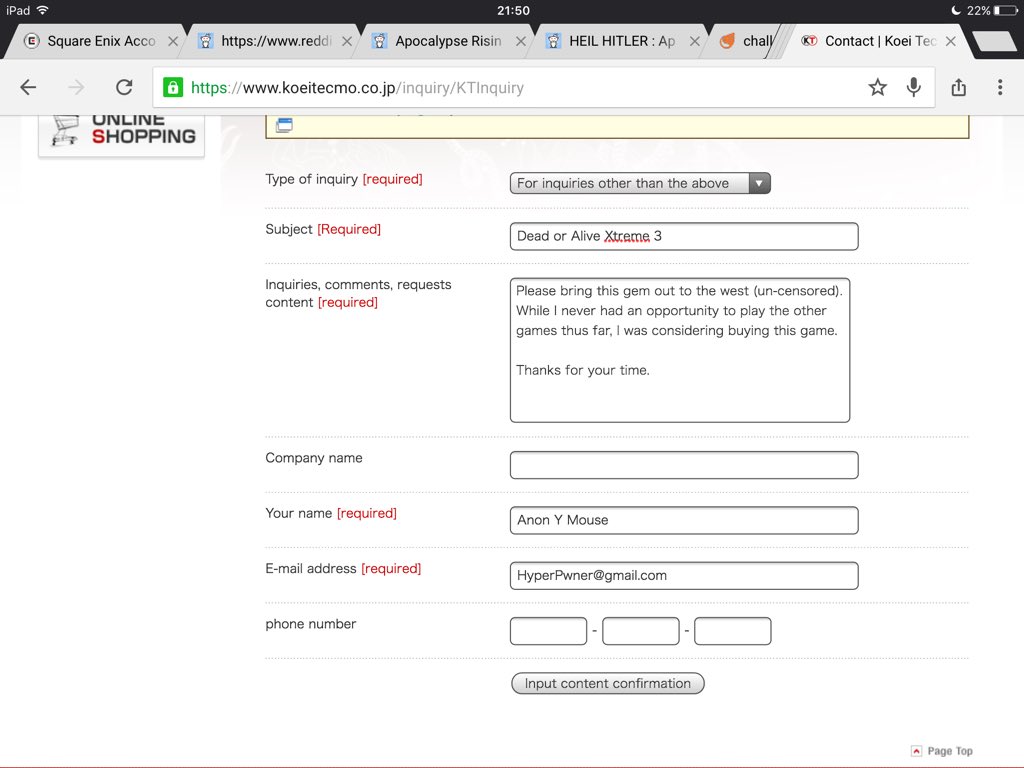The image size is (1024, 768).
Task: Tap the battery indicator in status bar
Action: (1004, 10)
